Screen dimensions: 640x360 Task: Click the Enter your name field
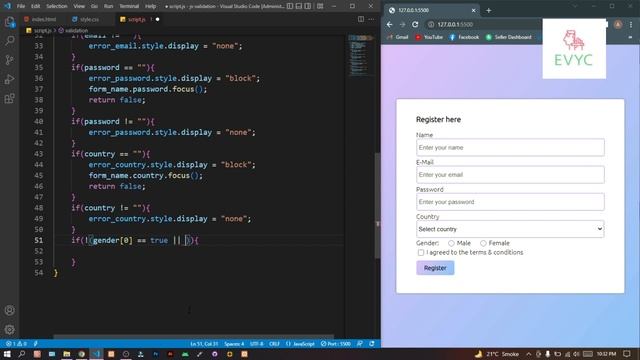pyautogui.click(x=510, y=147)
